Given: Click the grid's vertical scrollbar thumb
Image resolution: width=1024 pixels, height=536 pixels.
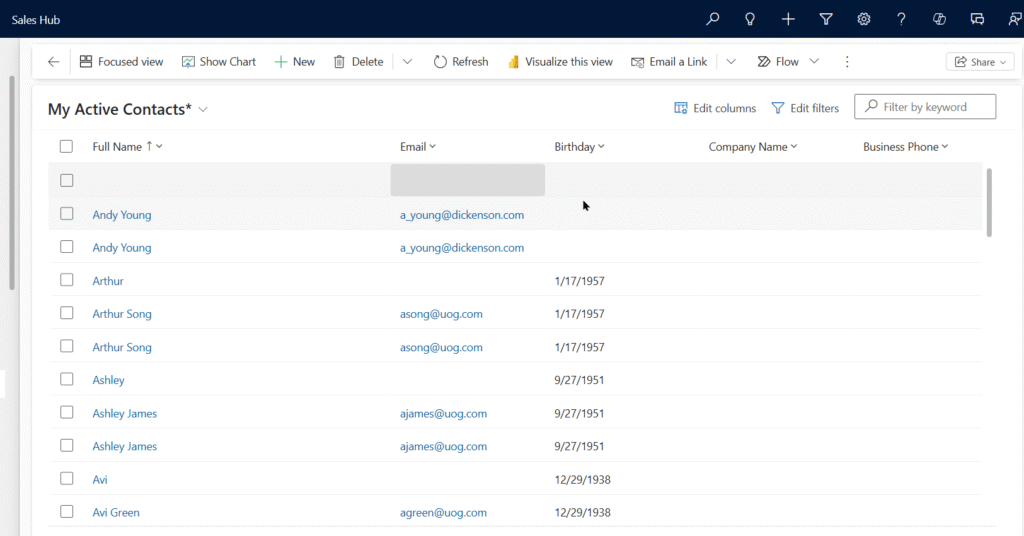Looking at the screenshot, I should (x=989, y=202).
